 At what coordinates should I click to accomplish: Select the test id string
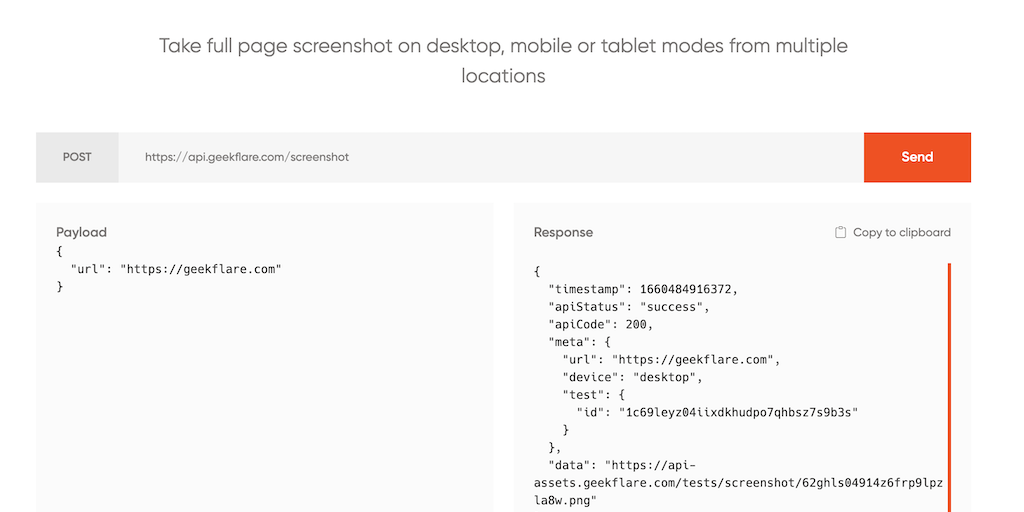coord(738,412)
